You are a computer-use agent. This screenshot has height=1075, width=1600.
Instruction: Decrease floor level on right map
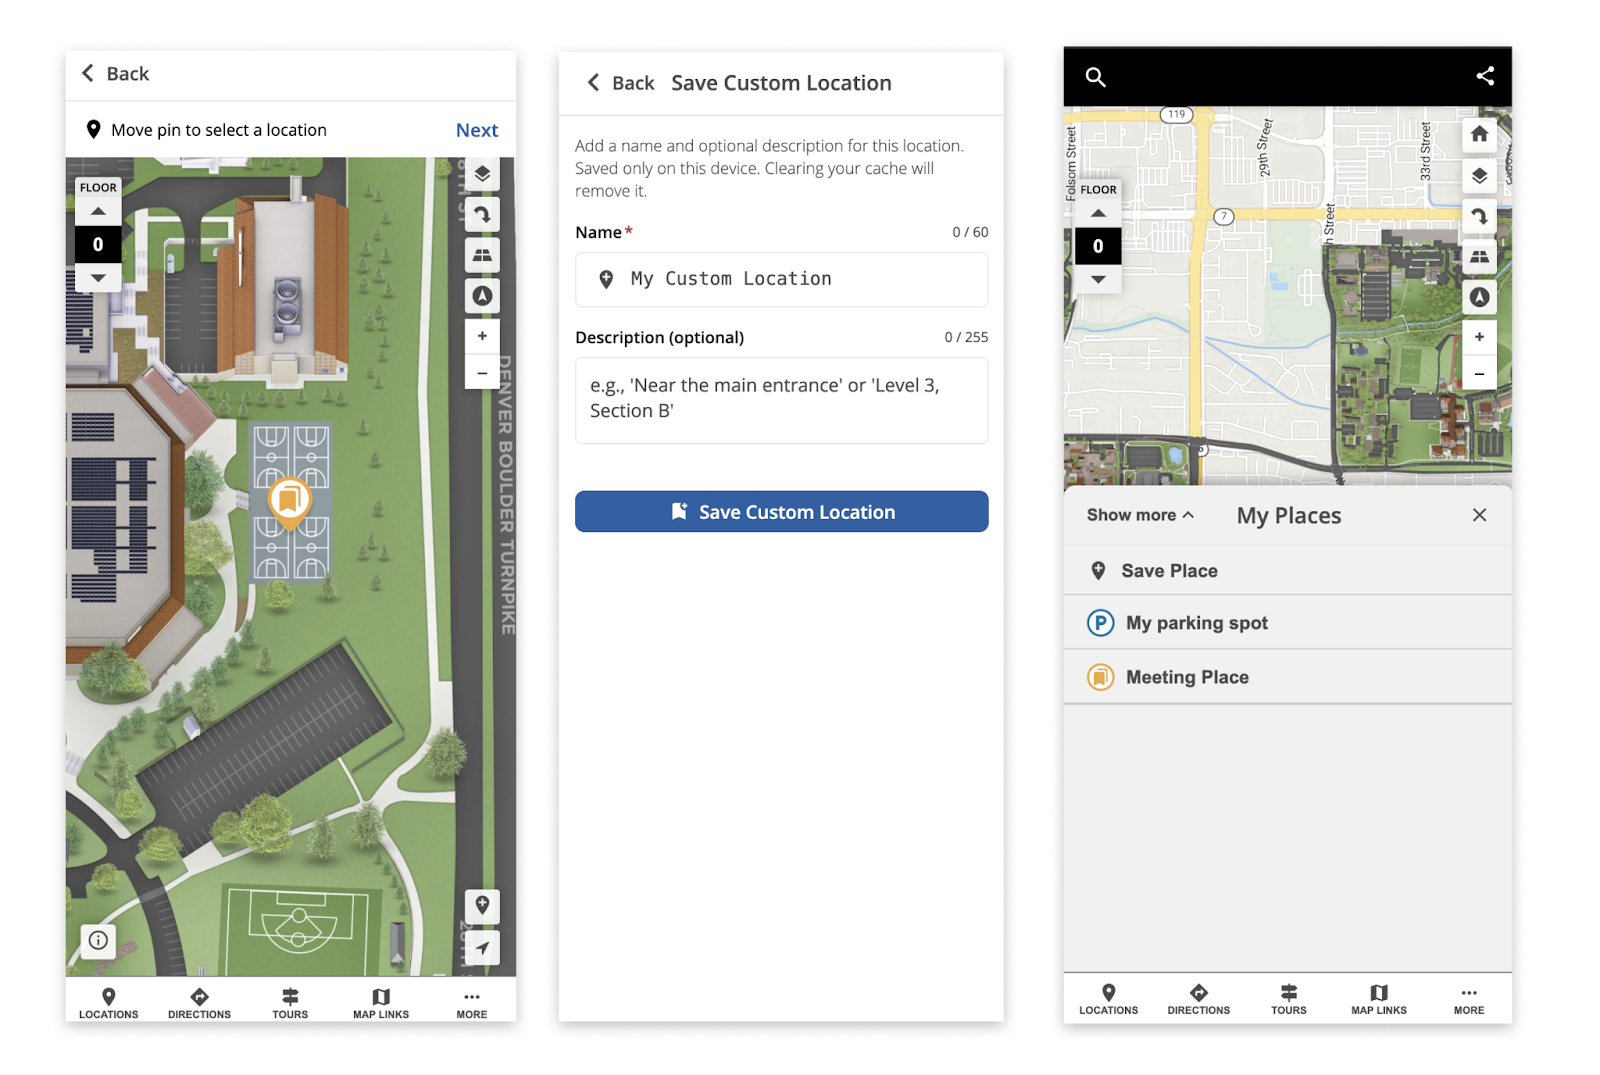(x=1098, y=280)
